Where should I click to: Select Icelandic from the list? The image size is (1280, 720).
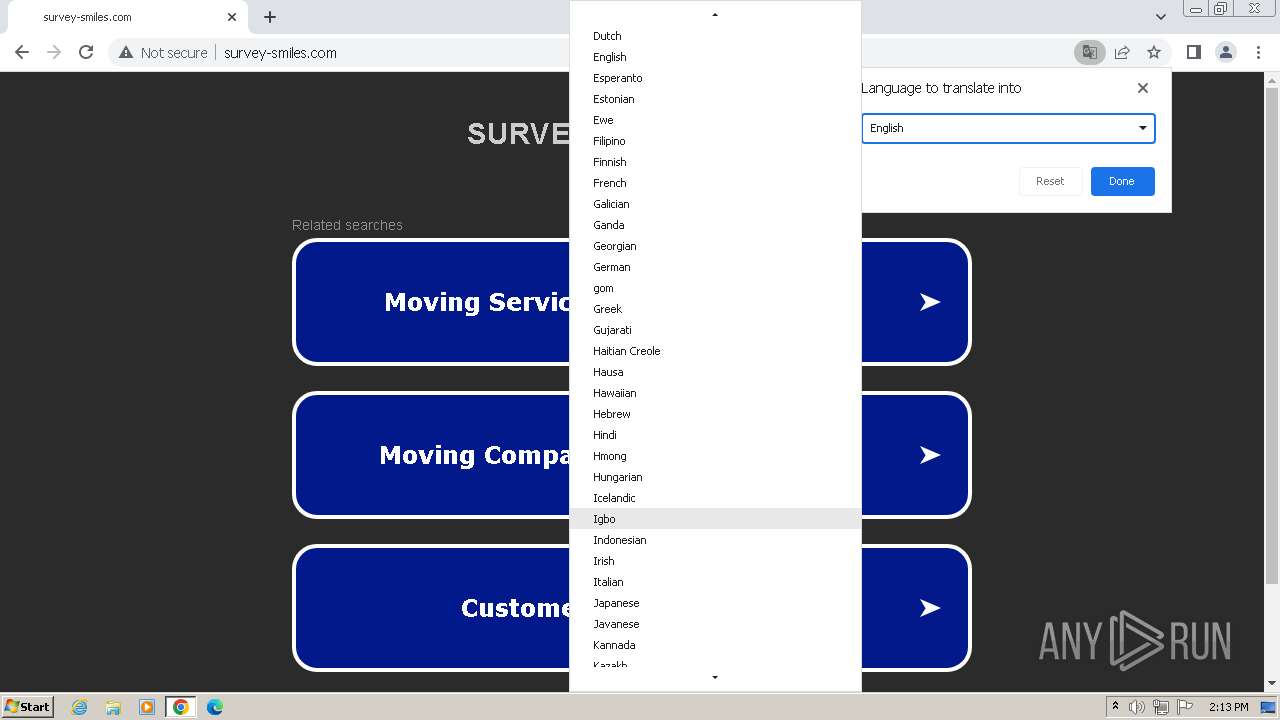click(x=715, y=498)
